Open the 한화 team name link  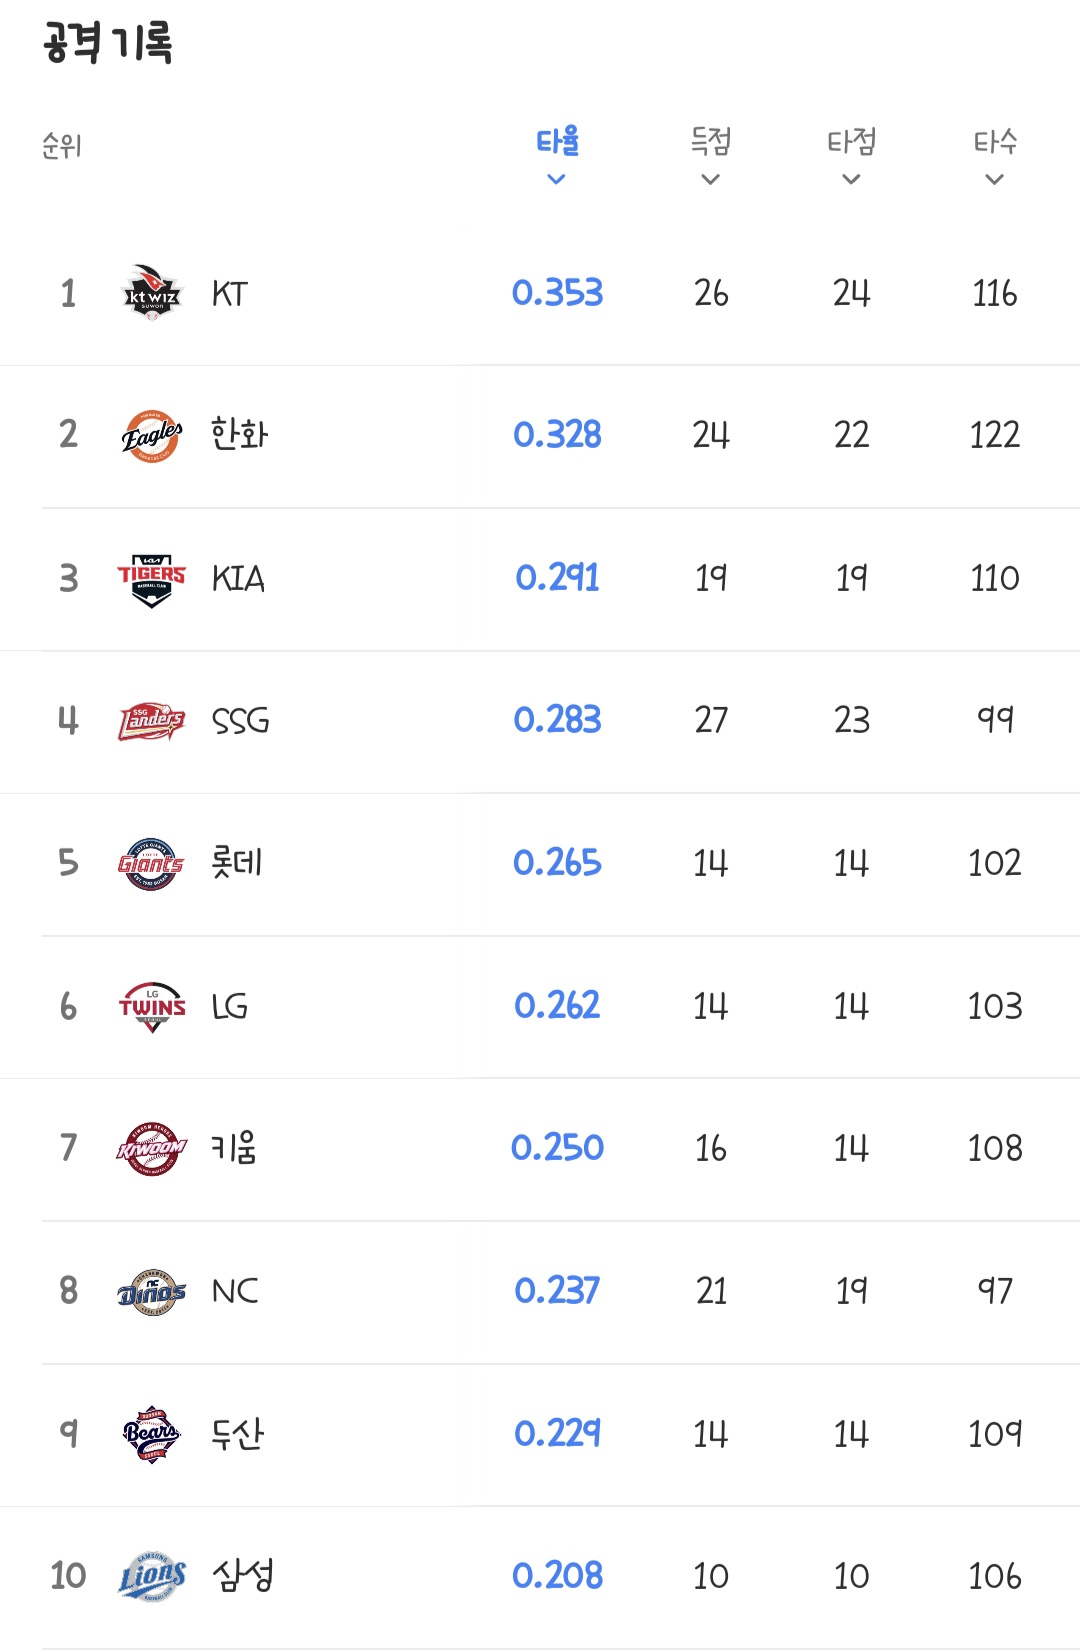click(x=240, y=435)
